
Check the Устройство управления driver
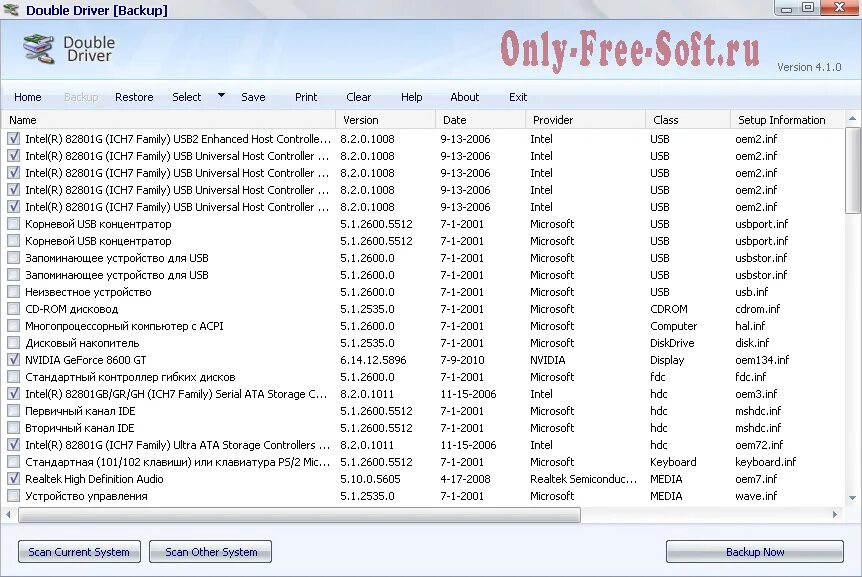click(x=14, y=496)
